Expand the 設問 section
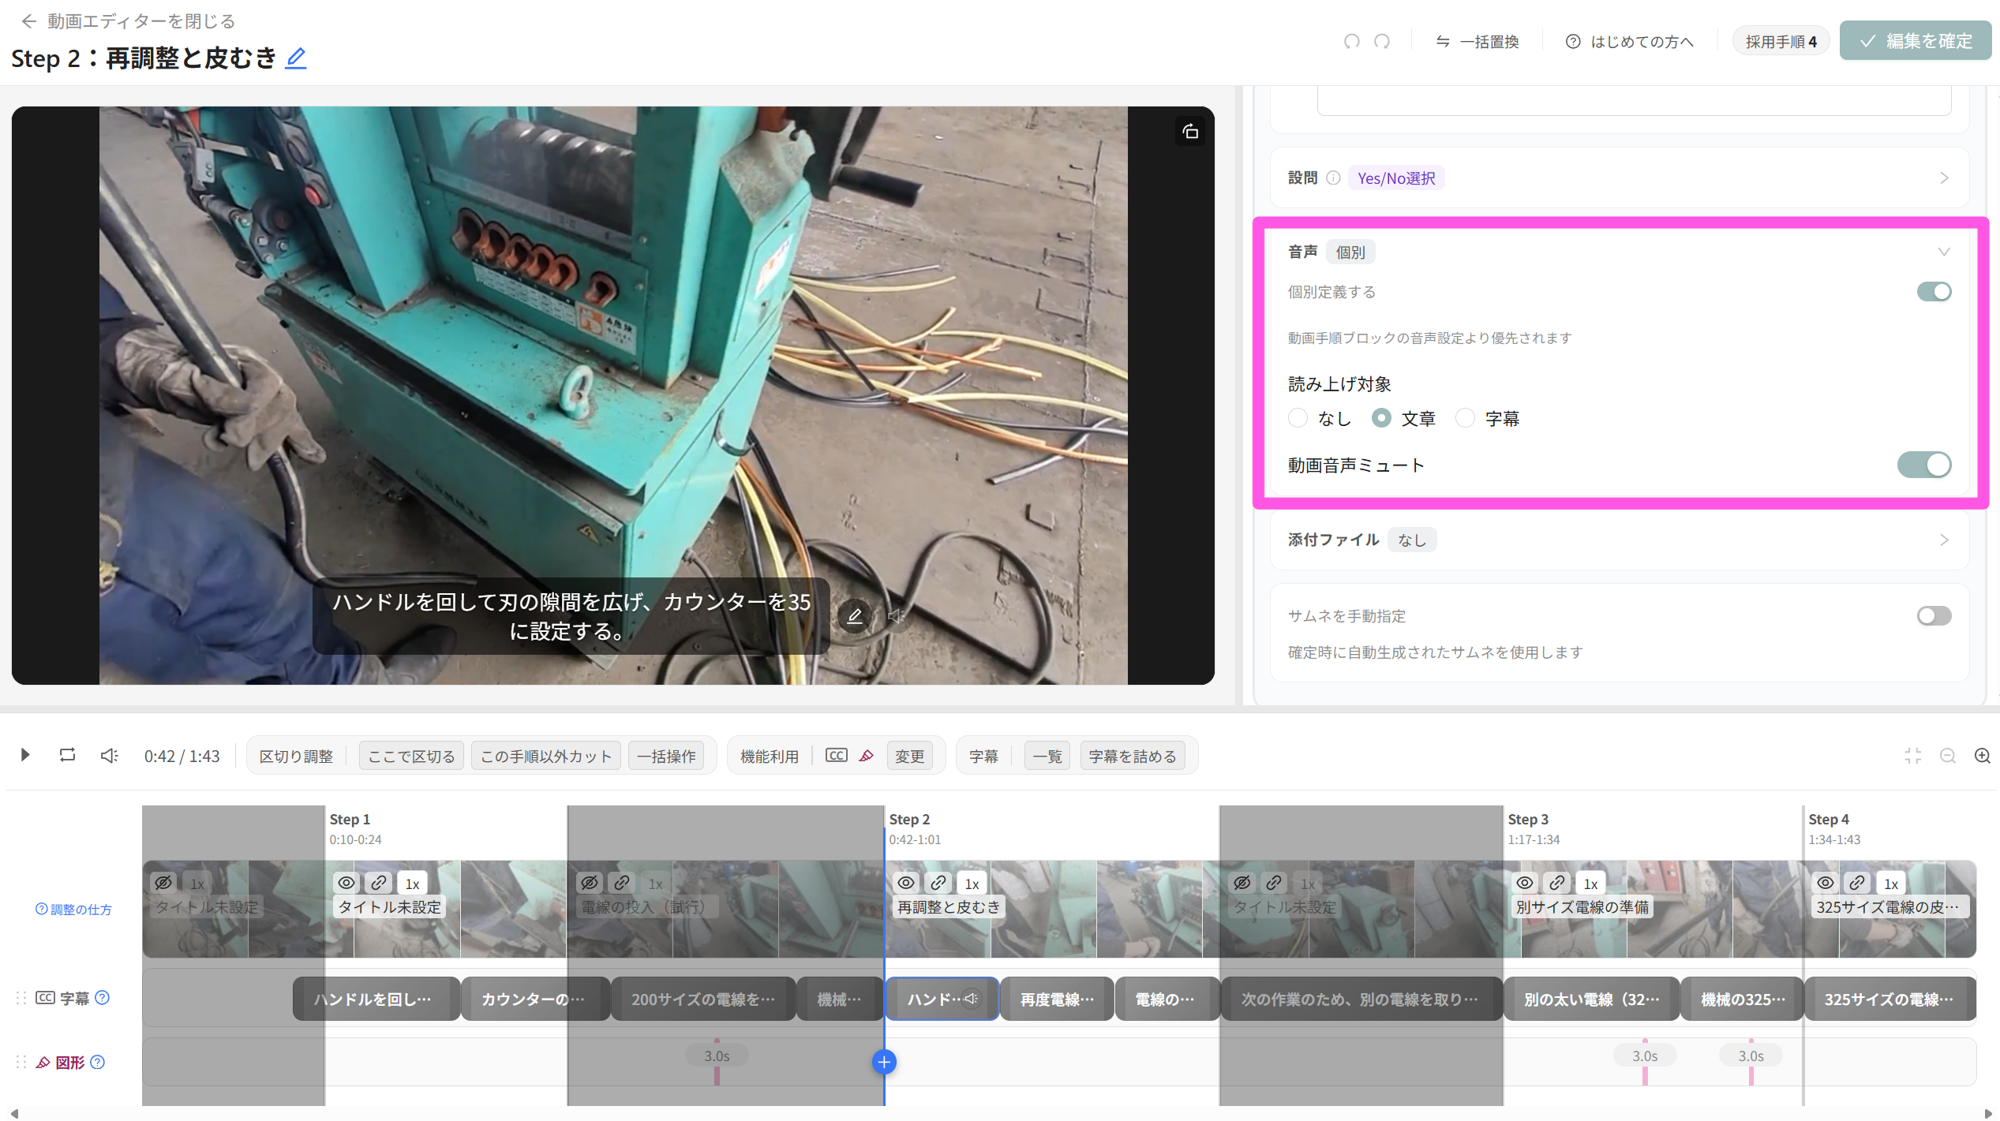The width and height of the screenshot is (2000, 1121). (1944, 178)
